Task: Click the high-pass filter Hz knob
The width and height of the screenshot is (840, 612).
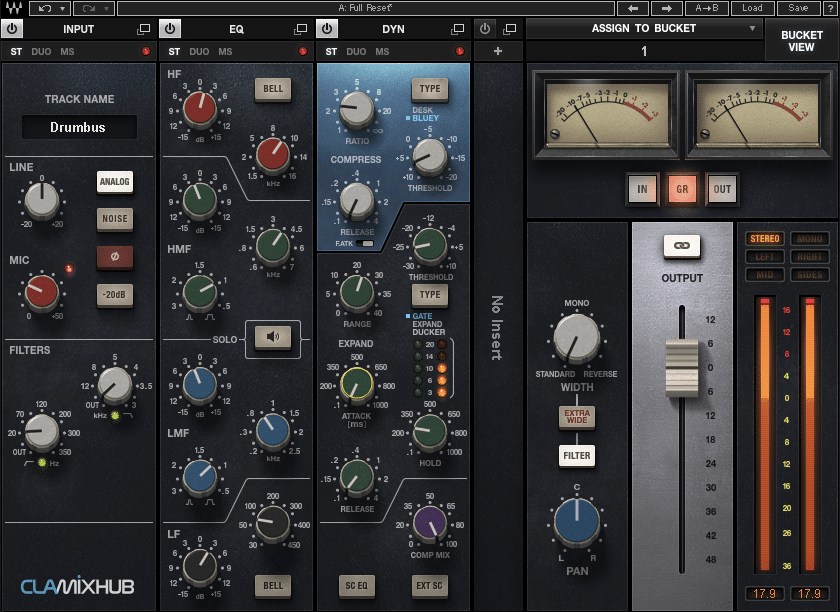Action: (x=42, y=431)
